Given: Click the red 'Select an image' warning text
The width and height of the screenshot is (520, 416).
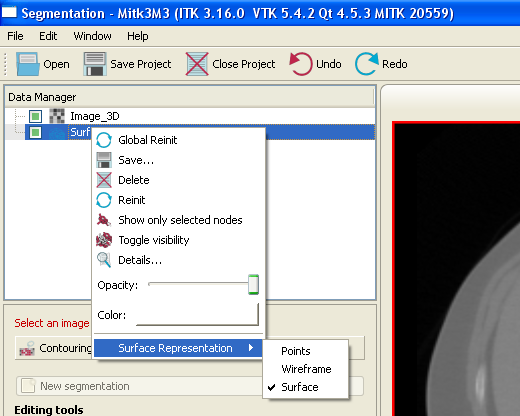Looking at the screenshot, I should coord(52,323).
